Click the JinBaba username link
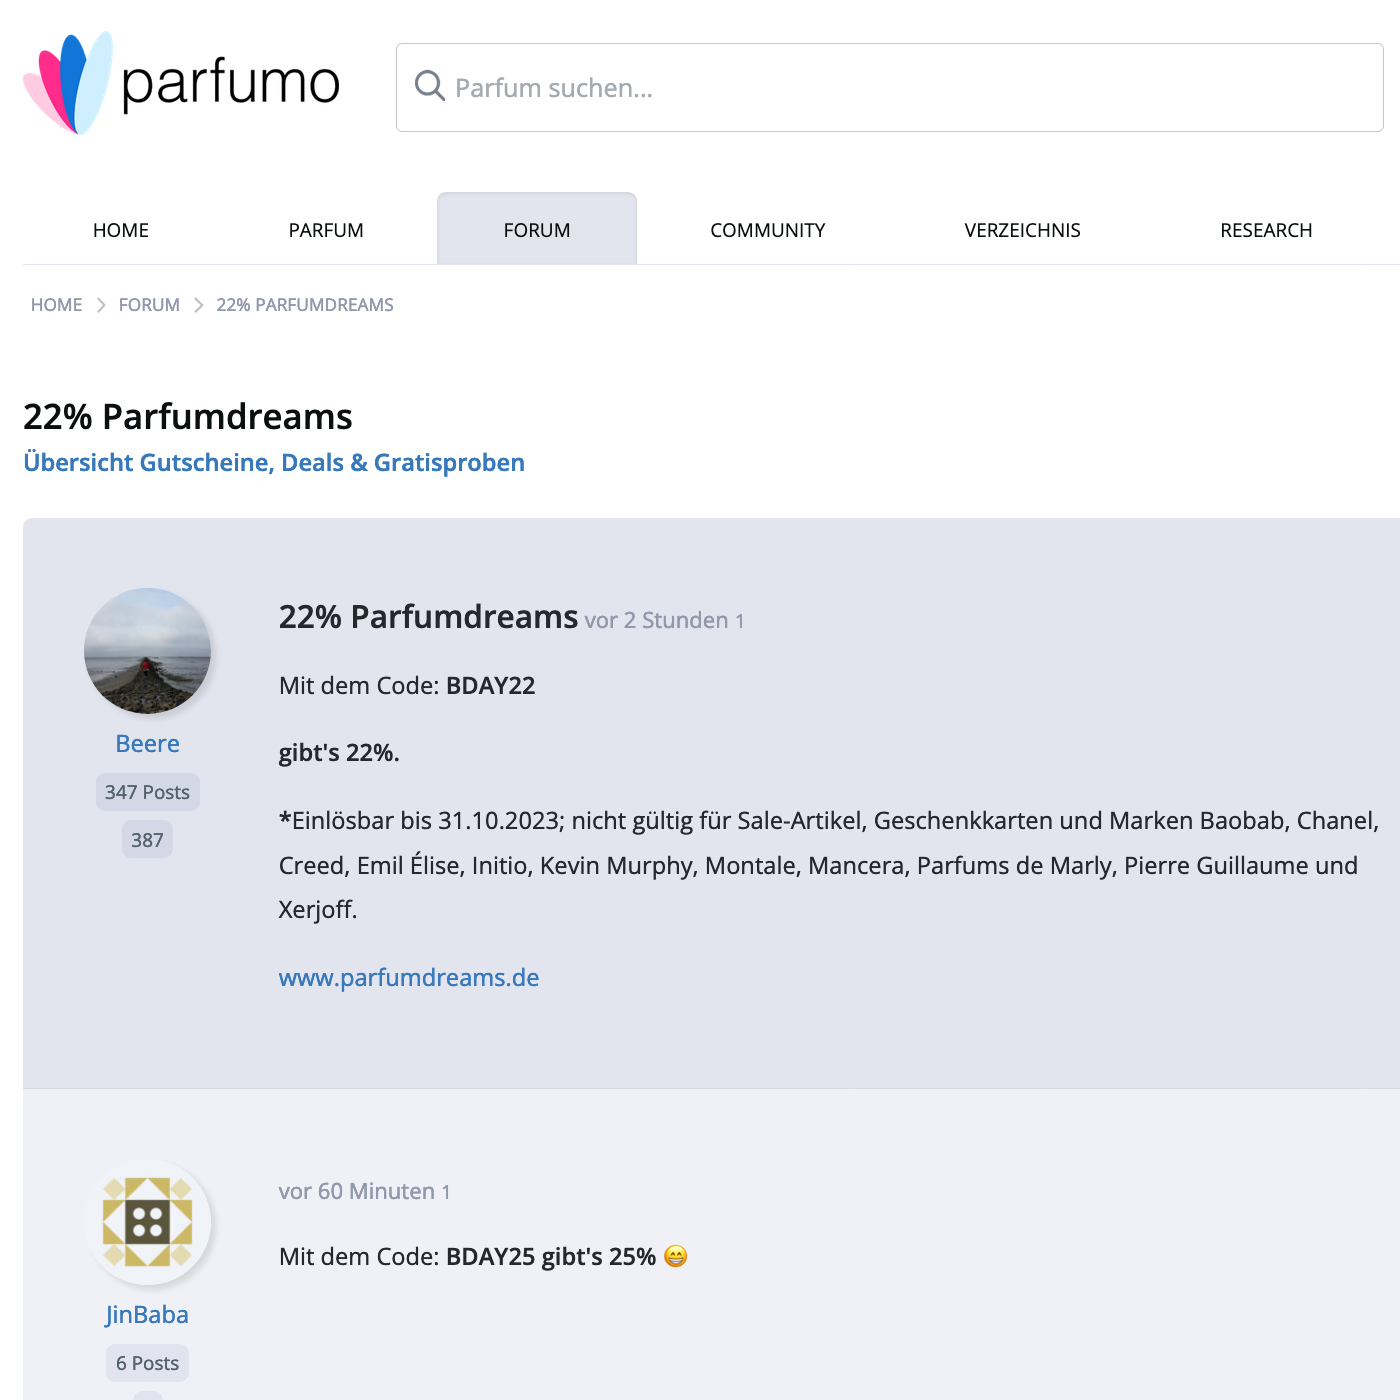Screen dimensions: 1400x1400 coord(147,1315)
